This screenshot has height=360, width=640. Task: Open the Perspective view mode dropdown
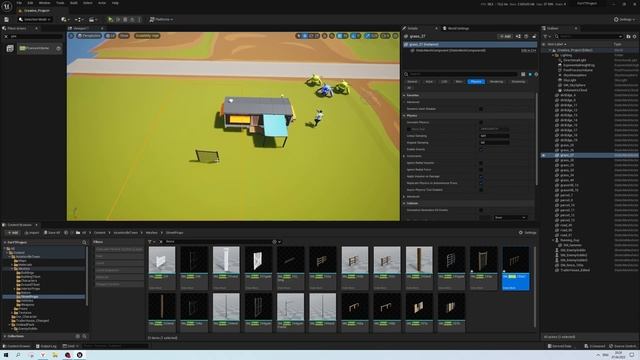pos(89,36)
